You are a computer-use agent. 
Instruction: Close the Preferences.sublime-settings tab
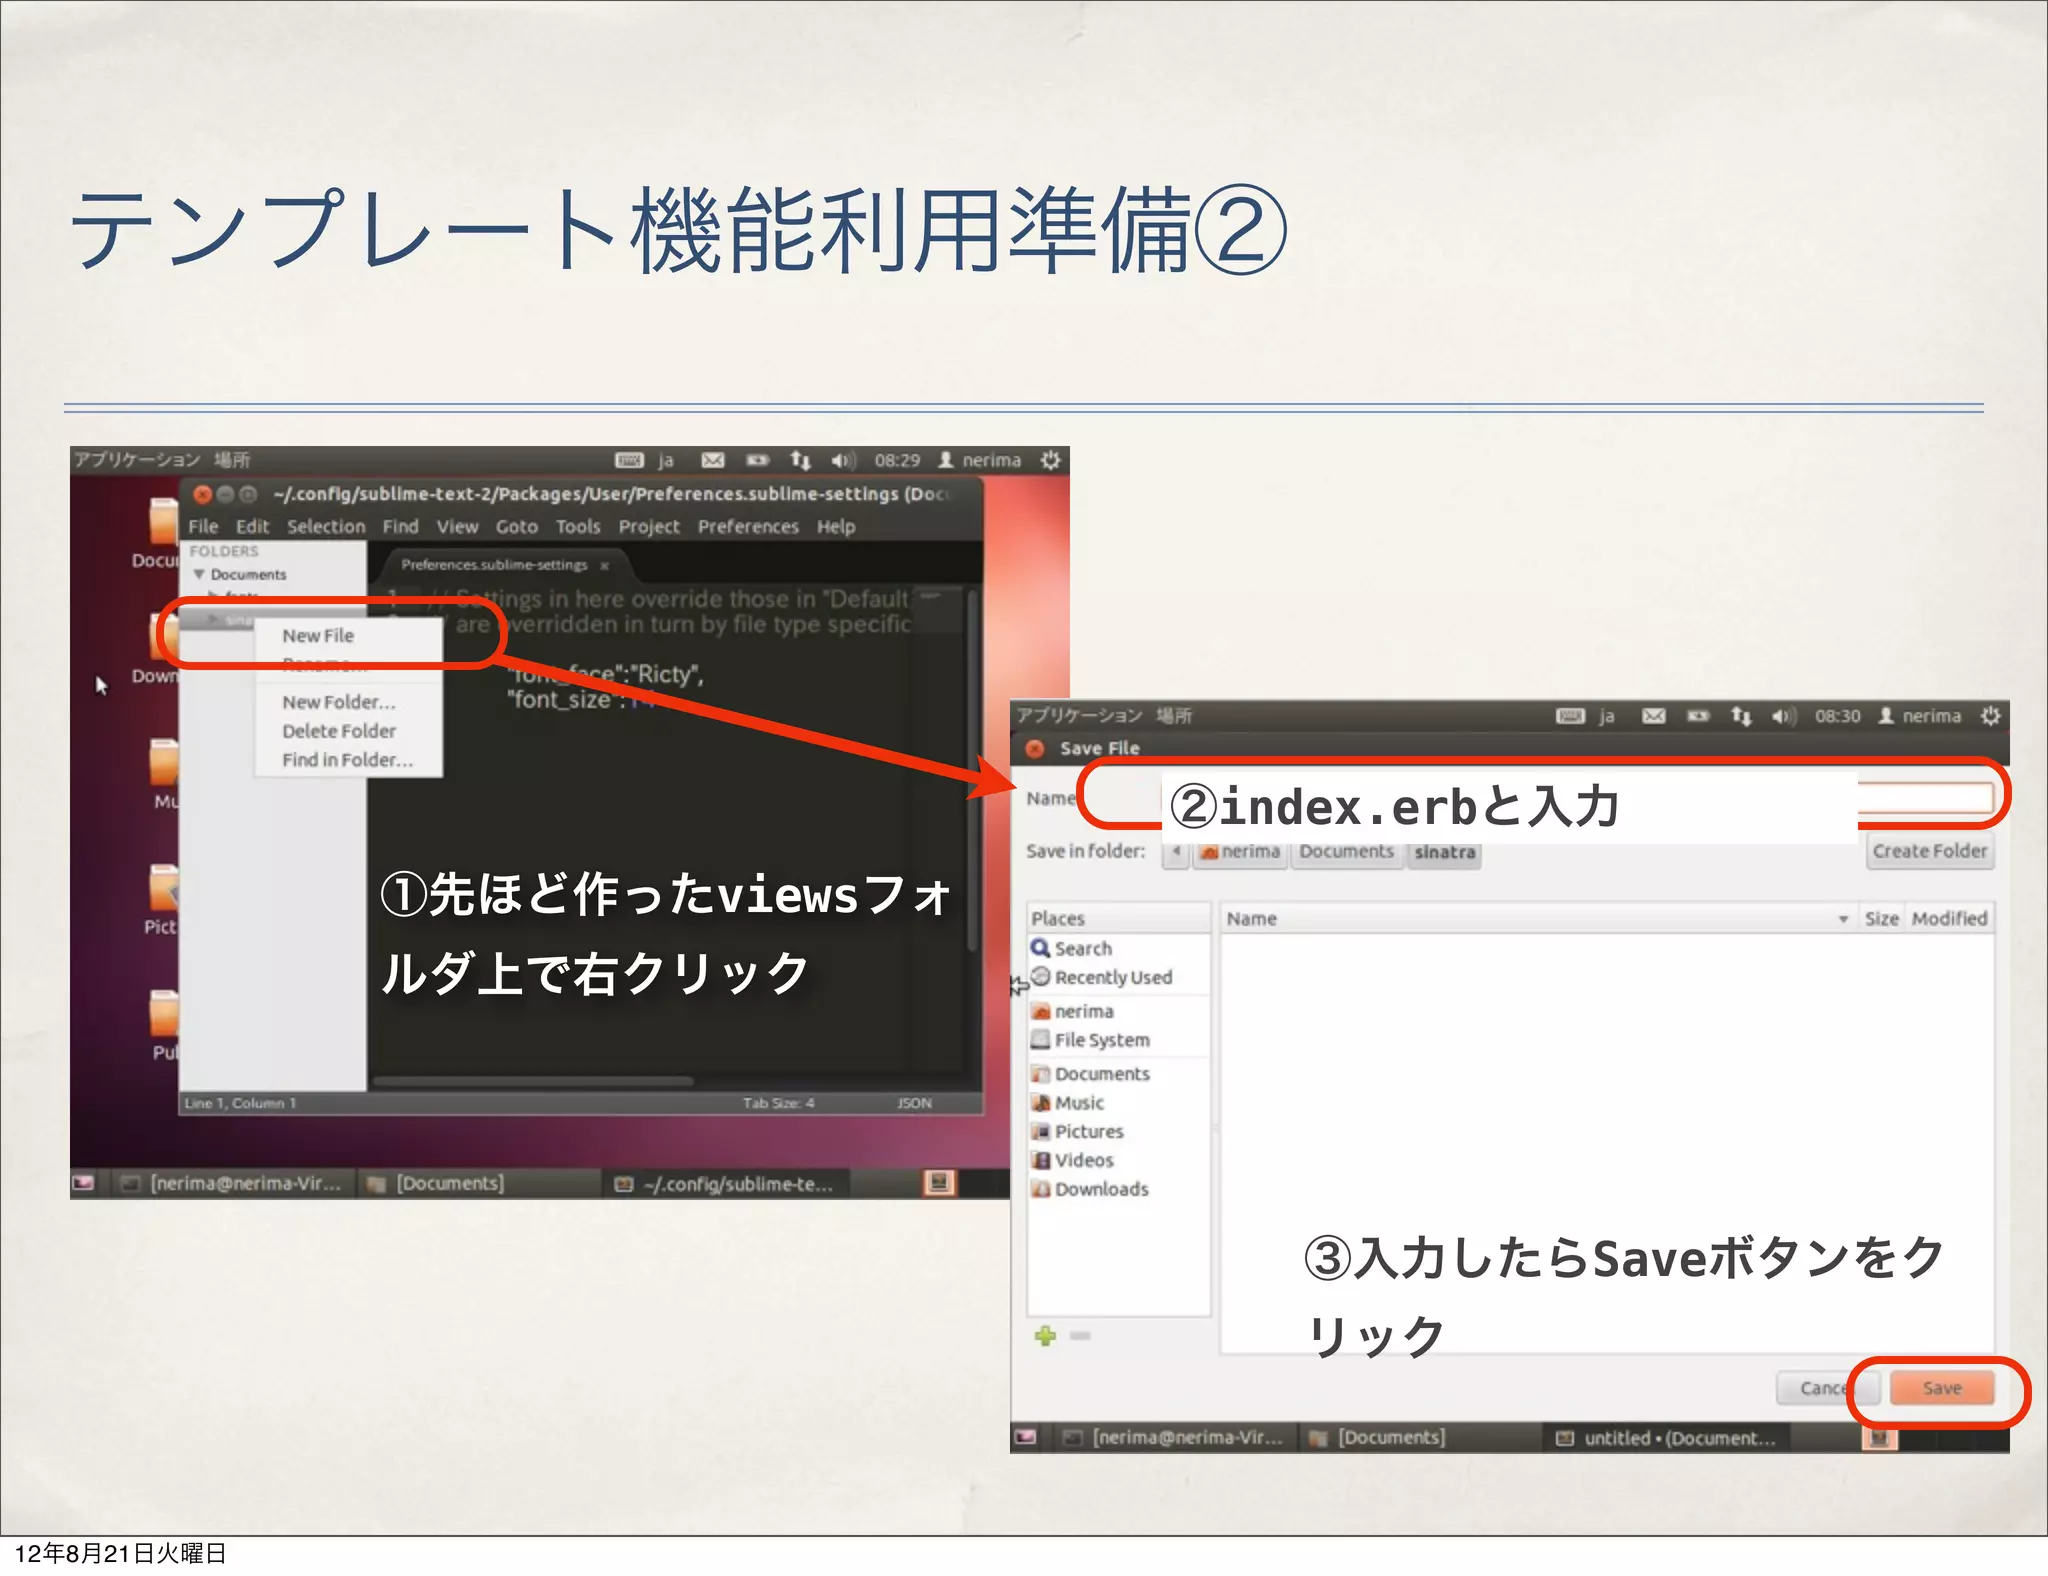pos(604,566)
